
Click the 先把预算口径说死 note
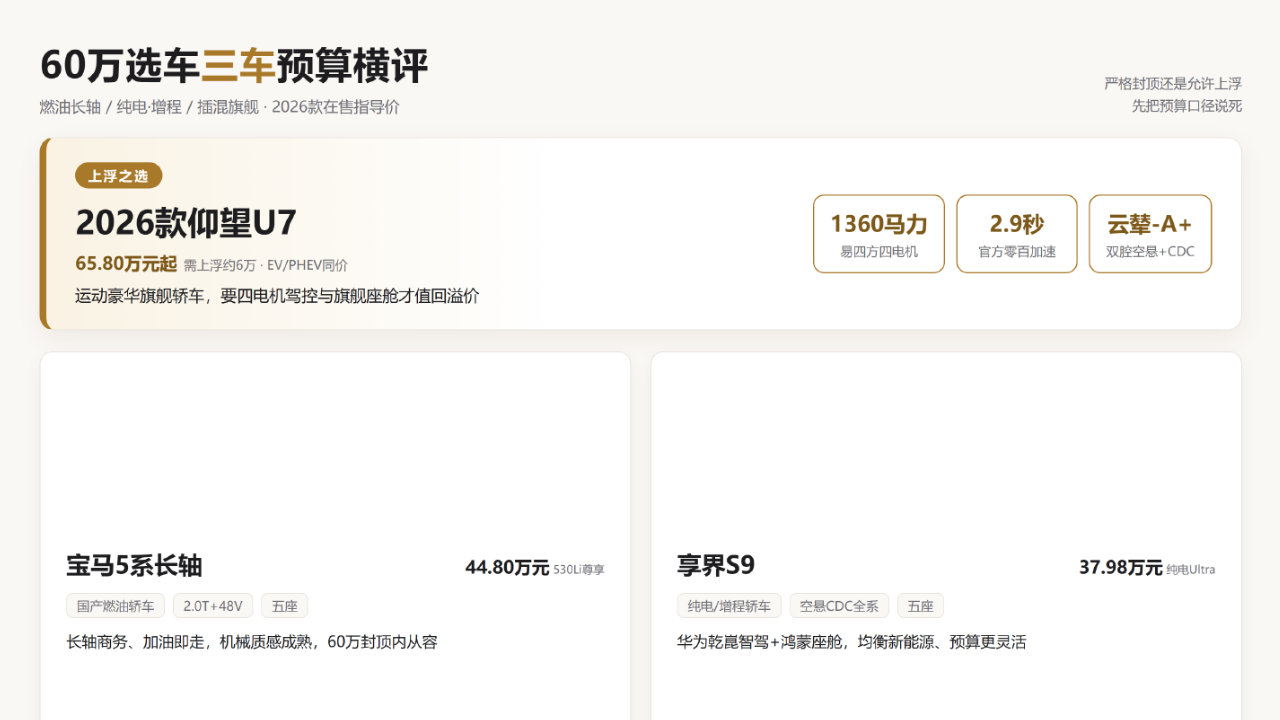[x=1187, y=105]
